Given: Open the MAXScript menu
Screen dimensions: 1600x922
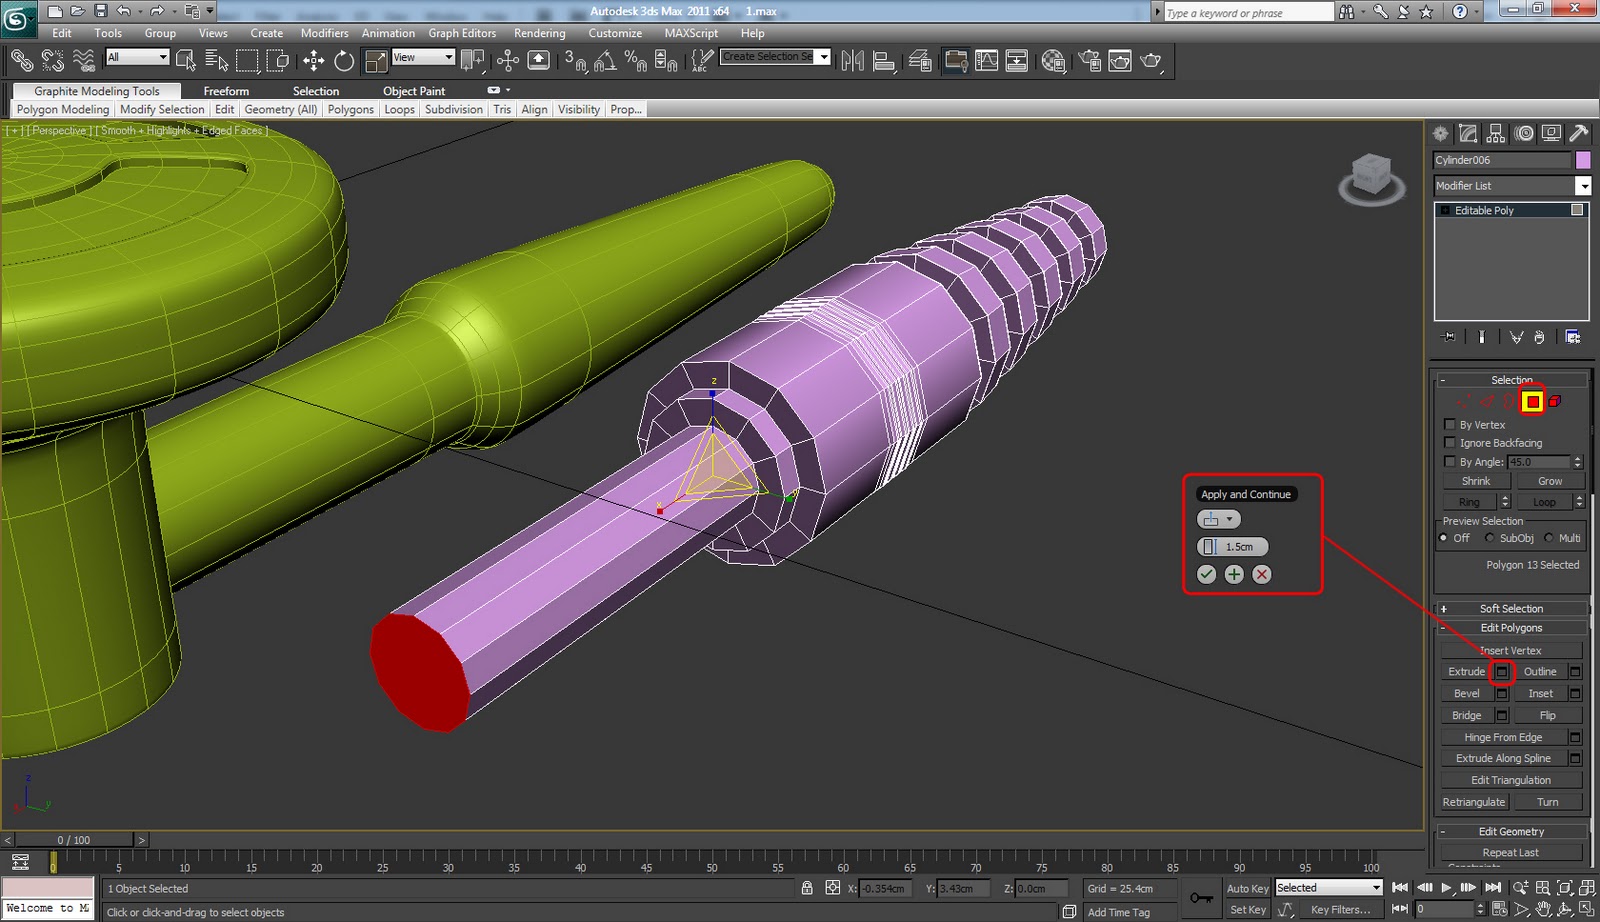Looking at the screenshot, I should point(691,33).
